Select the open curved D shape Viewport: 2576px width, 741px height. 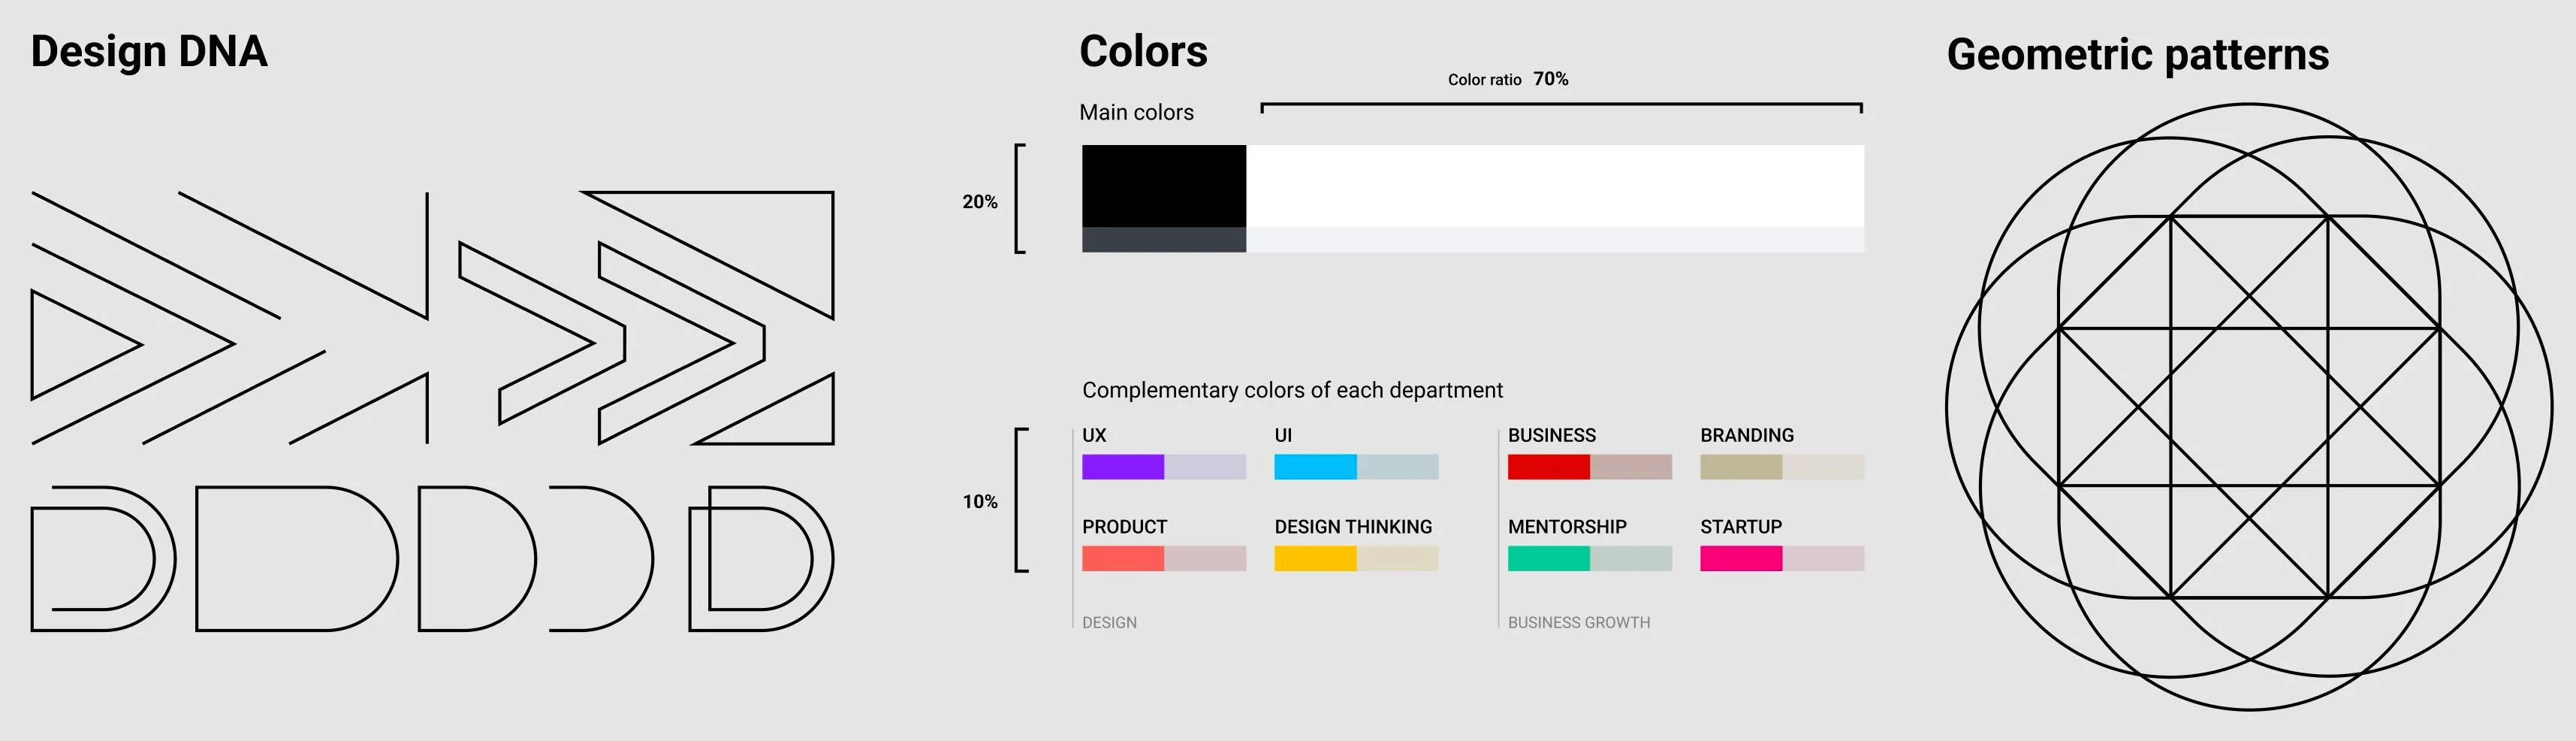[x=602, y=559]
